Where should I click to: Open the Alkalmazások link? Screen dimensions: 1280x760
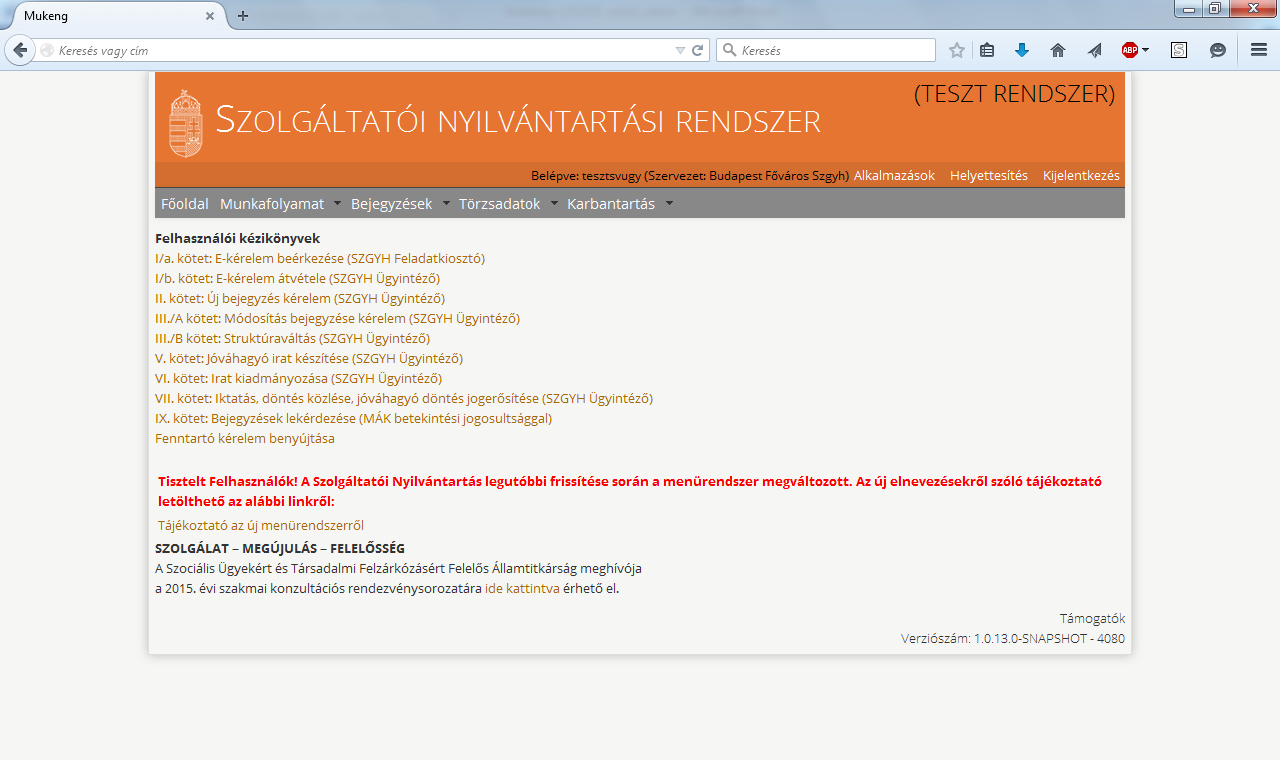pos(894,176)
